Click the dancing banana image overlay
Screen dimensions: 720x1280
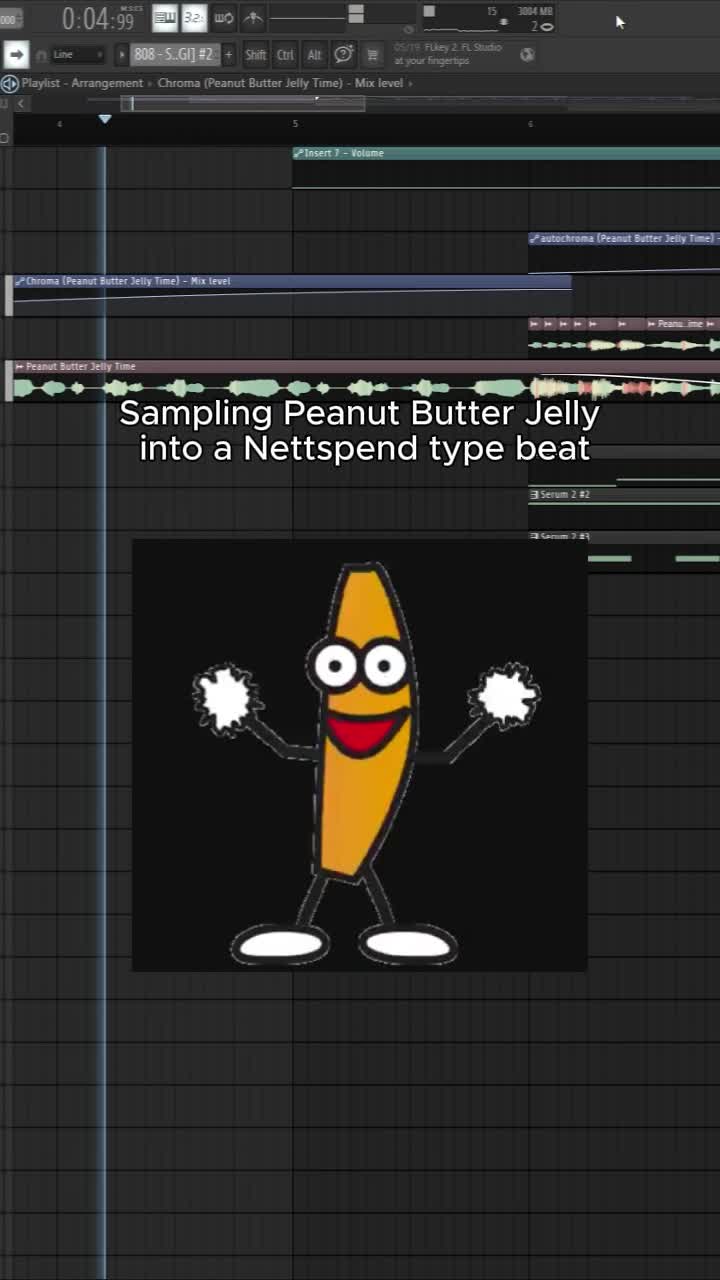point(360,755)
